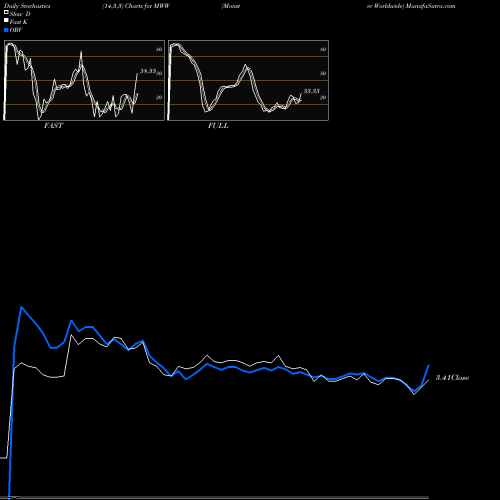Click the FULL chart label
Viewport: 500px width, 500px height.
coord(218,126)
